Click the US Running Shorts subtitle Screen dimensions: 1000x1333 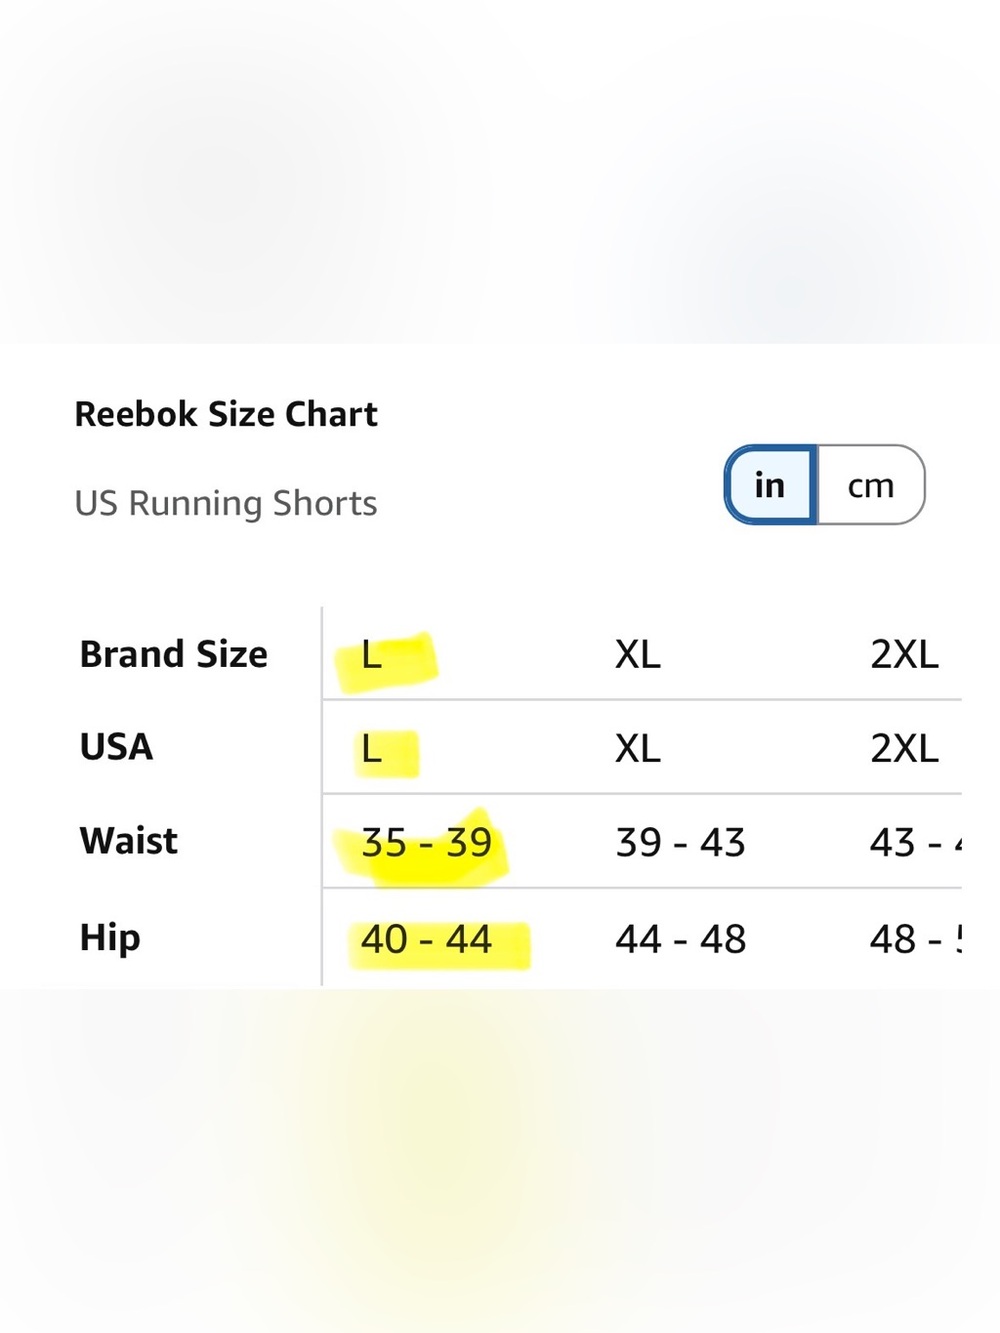tap(226, 503)
